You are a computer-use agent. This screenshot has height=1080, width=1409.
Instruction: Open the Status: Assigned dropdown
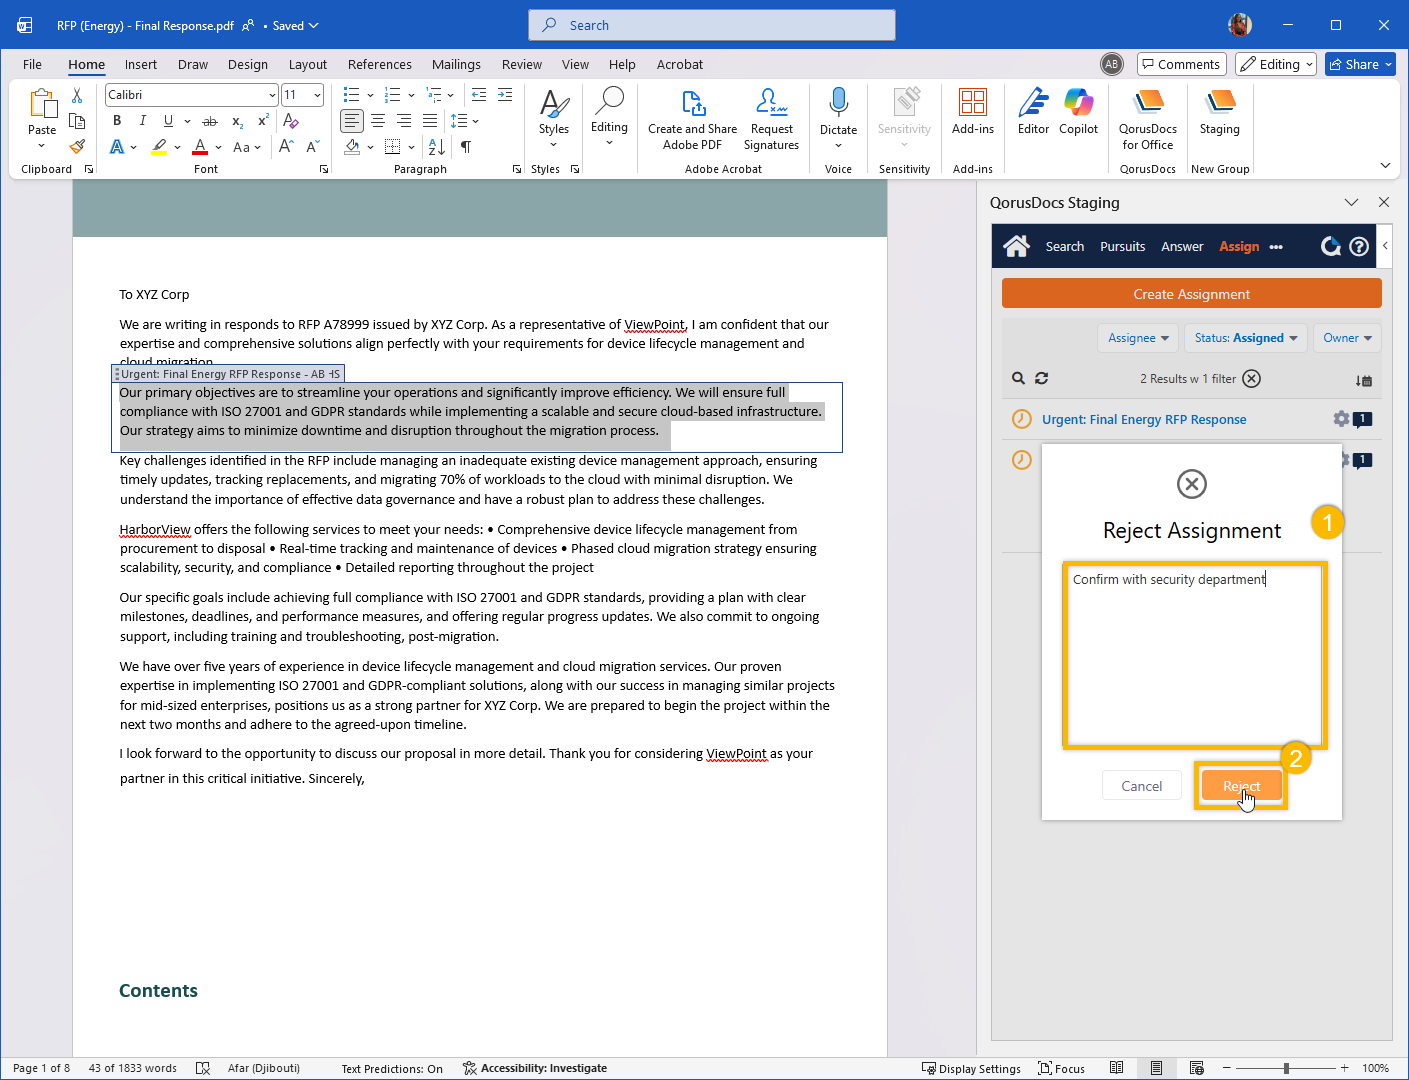click(x=1245, y=338)
